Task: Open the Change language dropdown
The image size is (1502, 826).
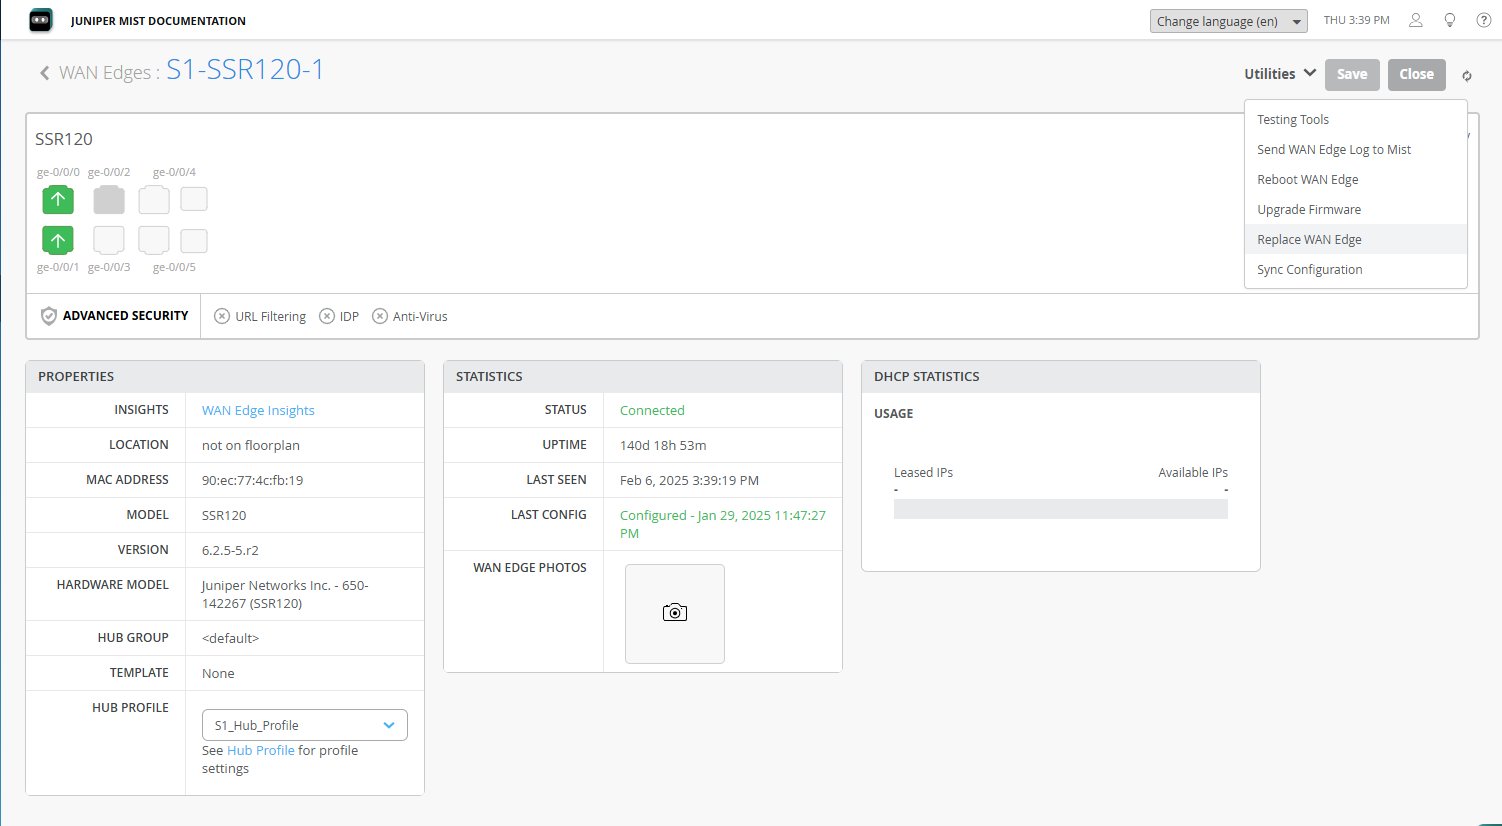Action: pyautogui.click(x=1229, y=21)
